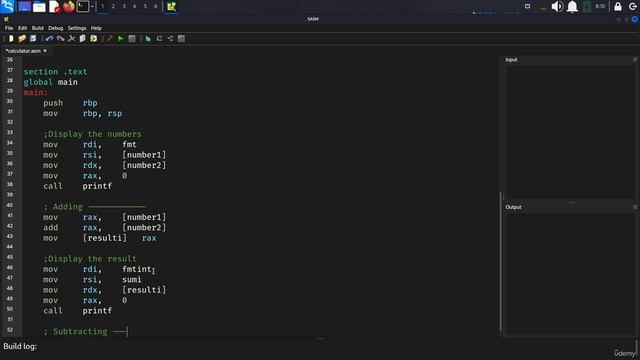Expand the terminal launcher dropdown arrow
This screenshot has height=360, width=640.
click(x=92, y=6)
